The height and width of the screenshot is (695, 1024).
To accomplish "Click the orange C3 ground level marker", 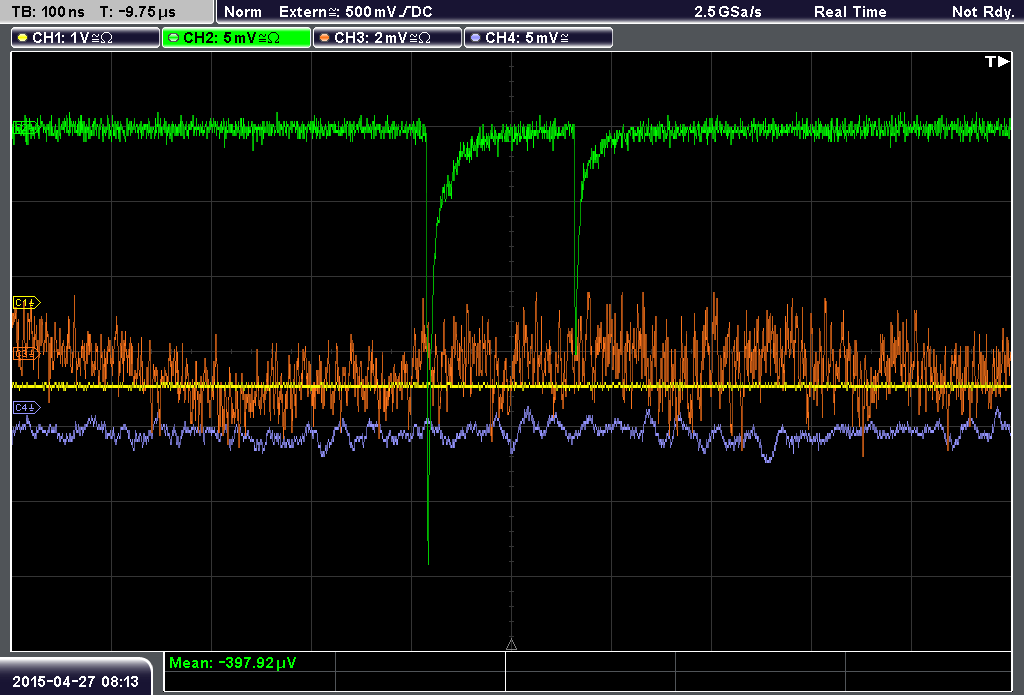I will 26,353.
